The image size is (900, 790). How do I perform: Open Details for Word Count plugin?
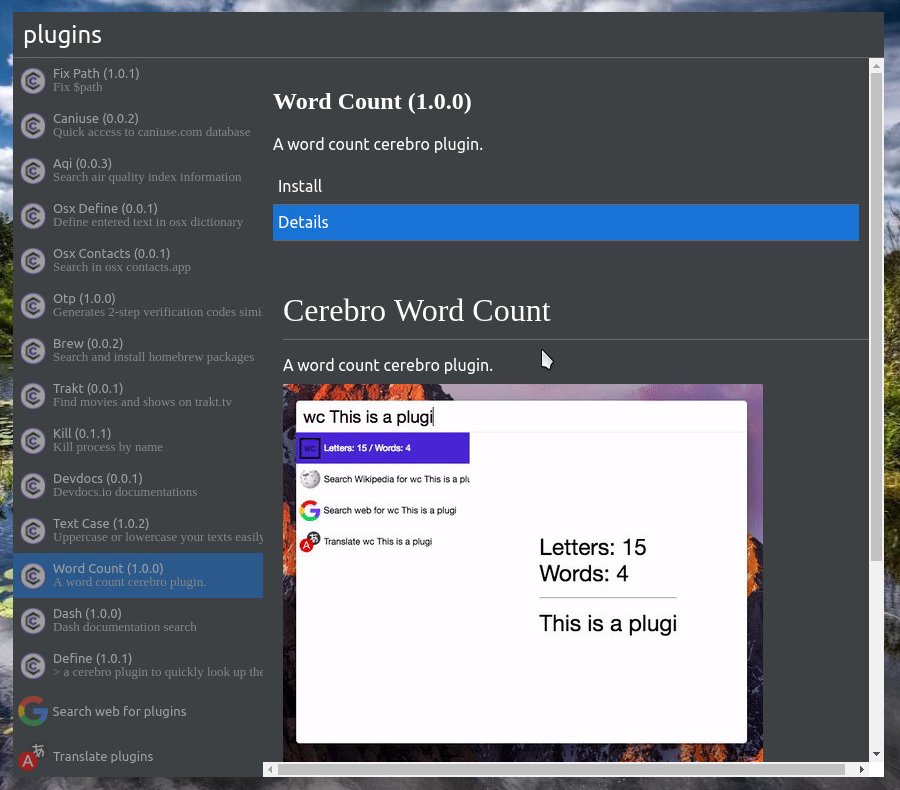pos(565,222)
